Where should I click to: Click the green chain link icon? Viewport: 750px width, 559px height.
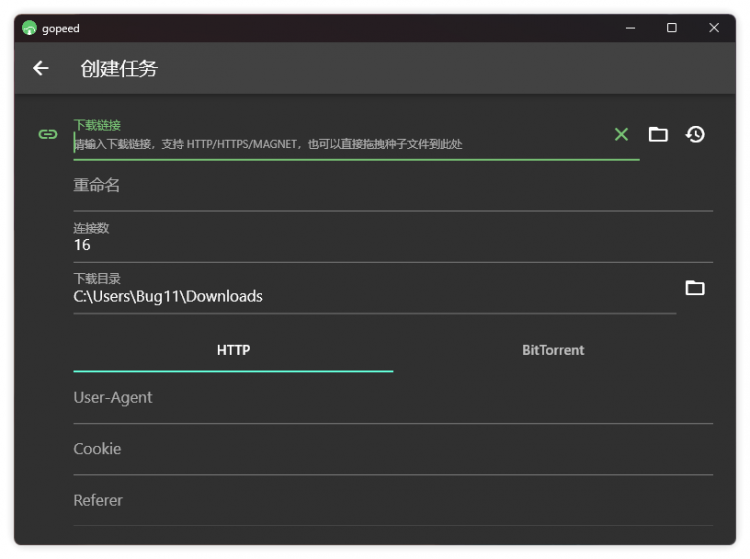(47, 134)
